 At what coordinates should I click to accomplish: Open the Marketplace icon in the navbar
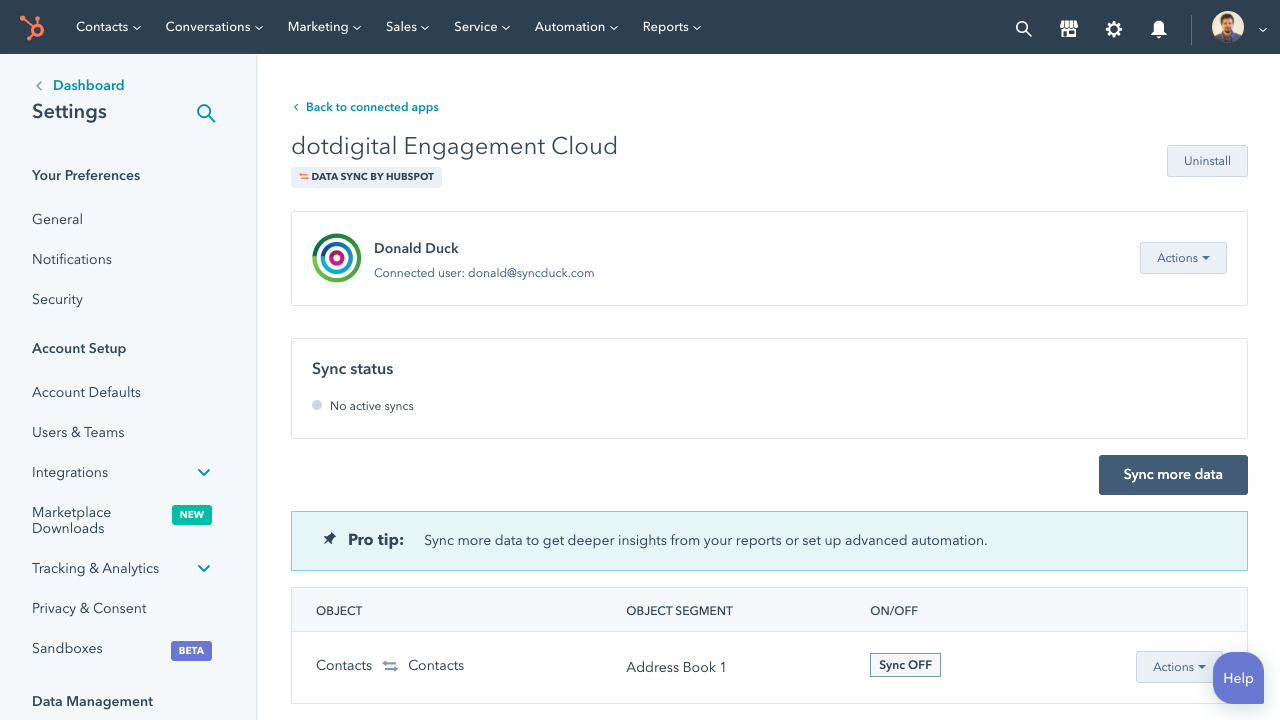click(x=1068, y=28)
